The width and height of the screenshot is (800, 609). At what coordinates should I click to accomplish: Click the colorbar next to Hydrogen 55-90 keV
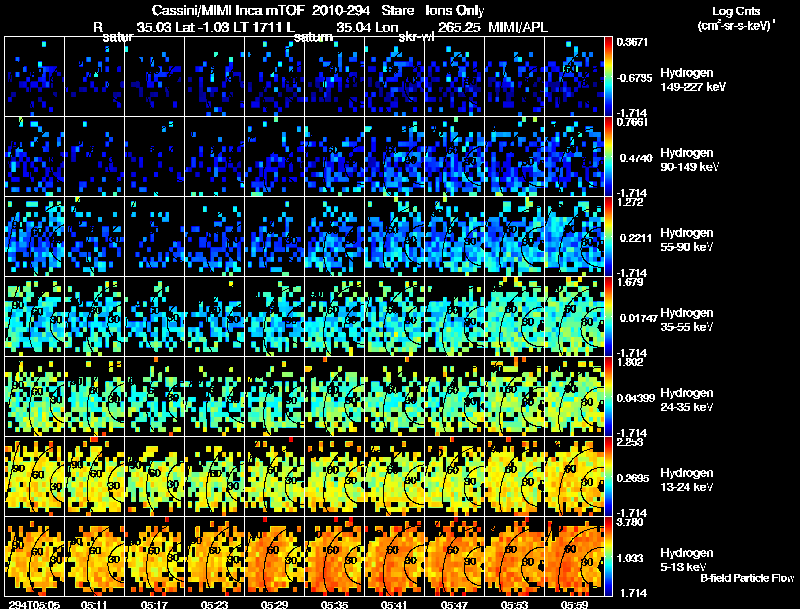point(608,237)
